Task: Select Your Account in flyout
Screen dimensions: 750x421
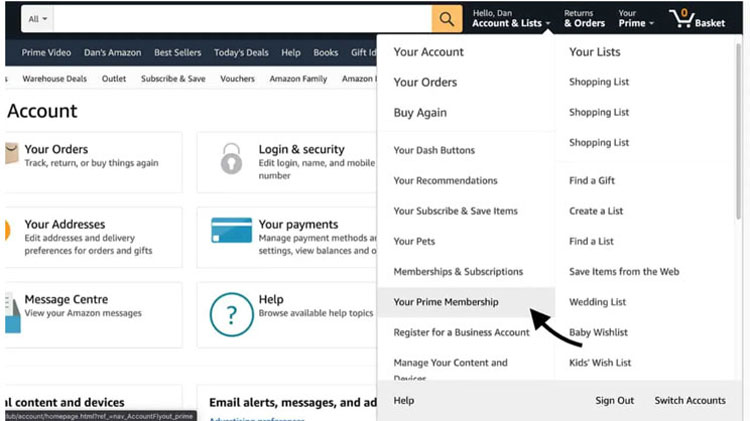Action: [429, 52]
